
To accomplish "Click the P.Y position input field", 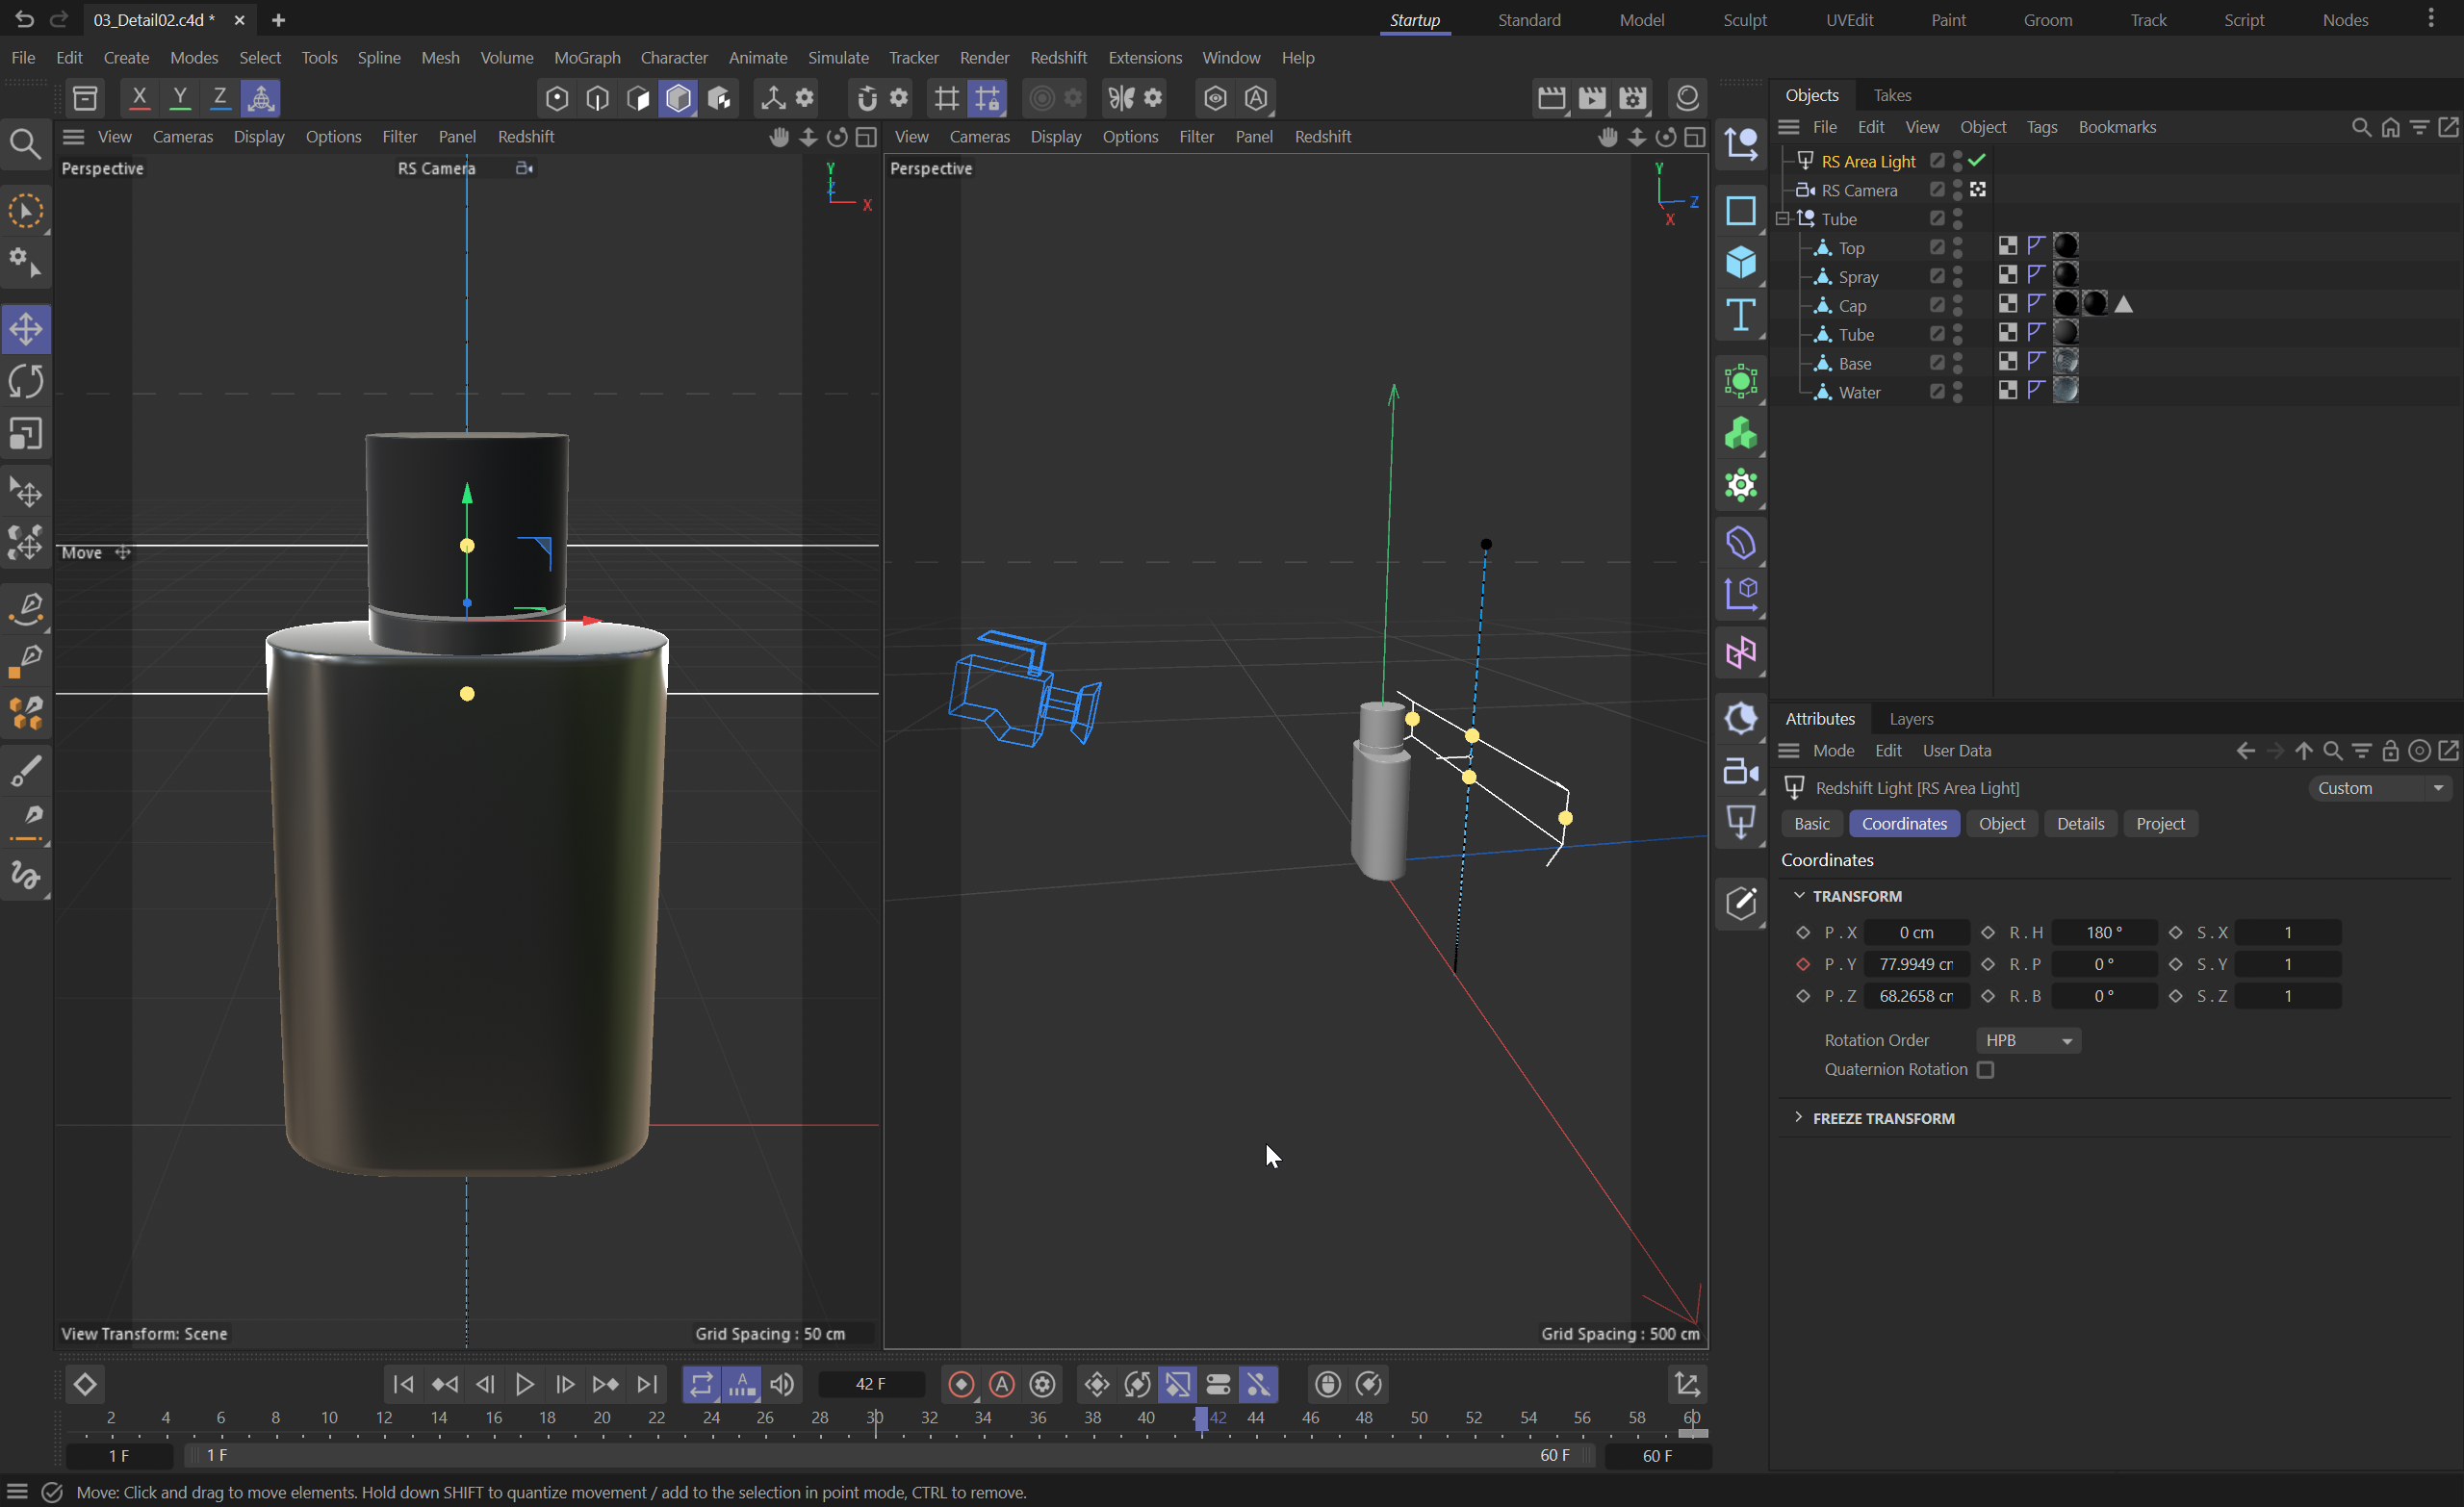I will (x=1916, y=963).
